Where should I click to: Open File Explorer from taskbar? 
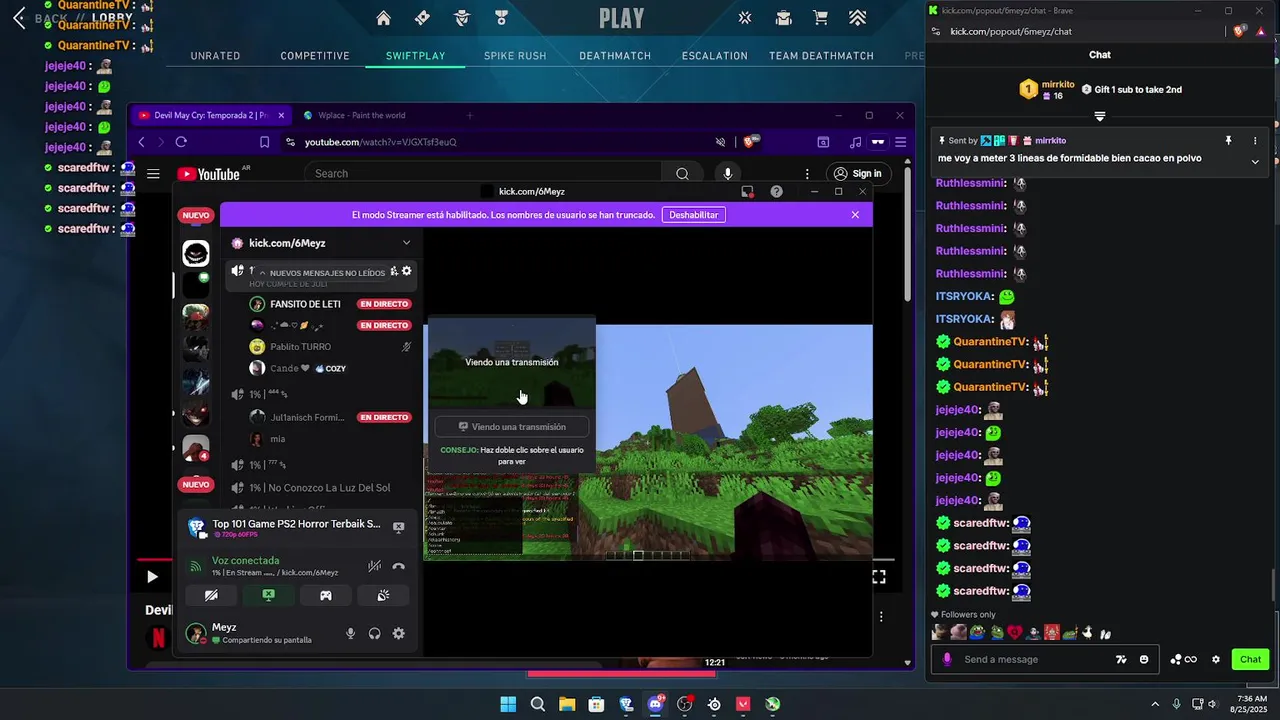pyautogui.click(x=567, y=704)
